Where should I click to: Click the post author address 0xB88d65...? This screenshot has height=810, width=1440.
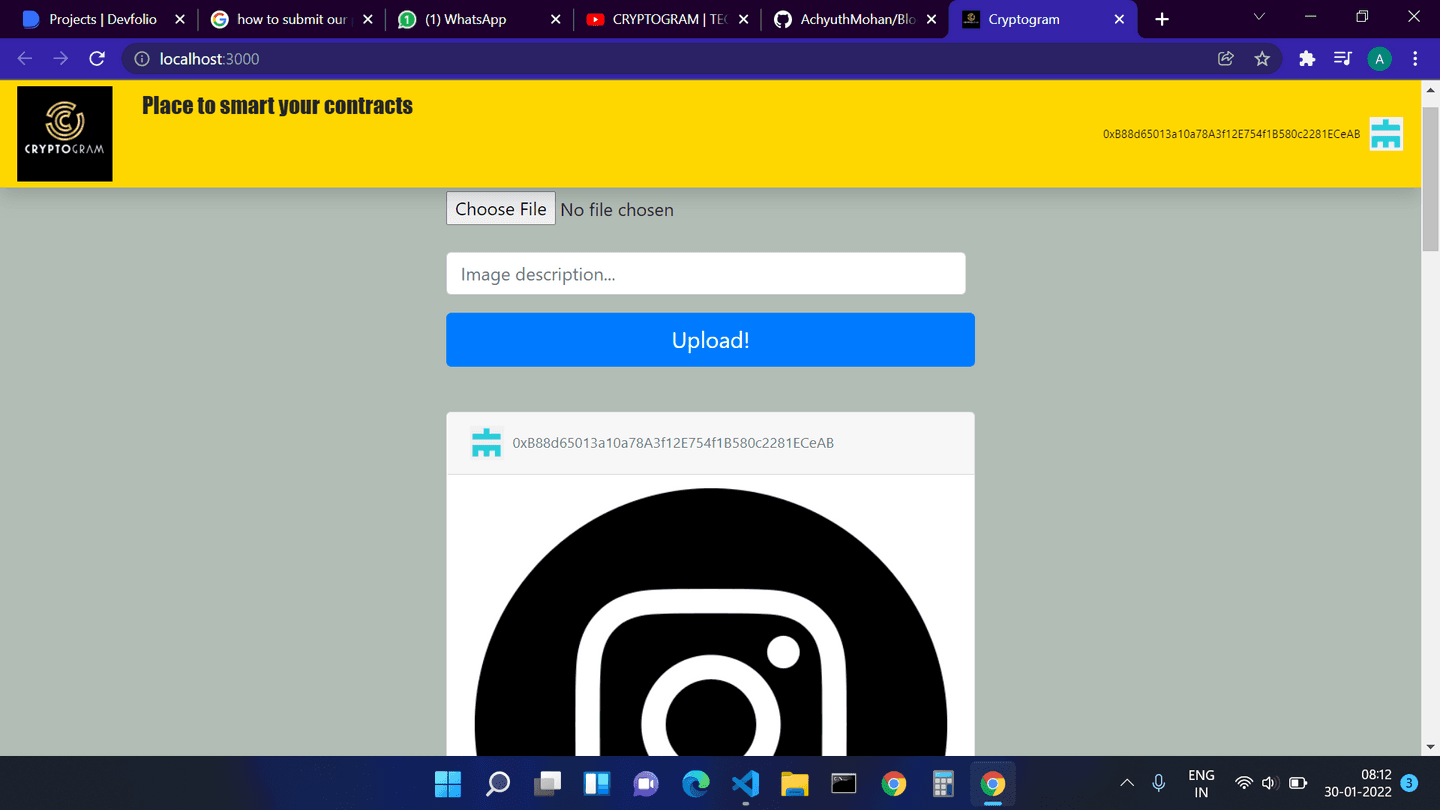tap(673, 443)
